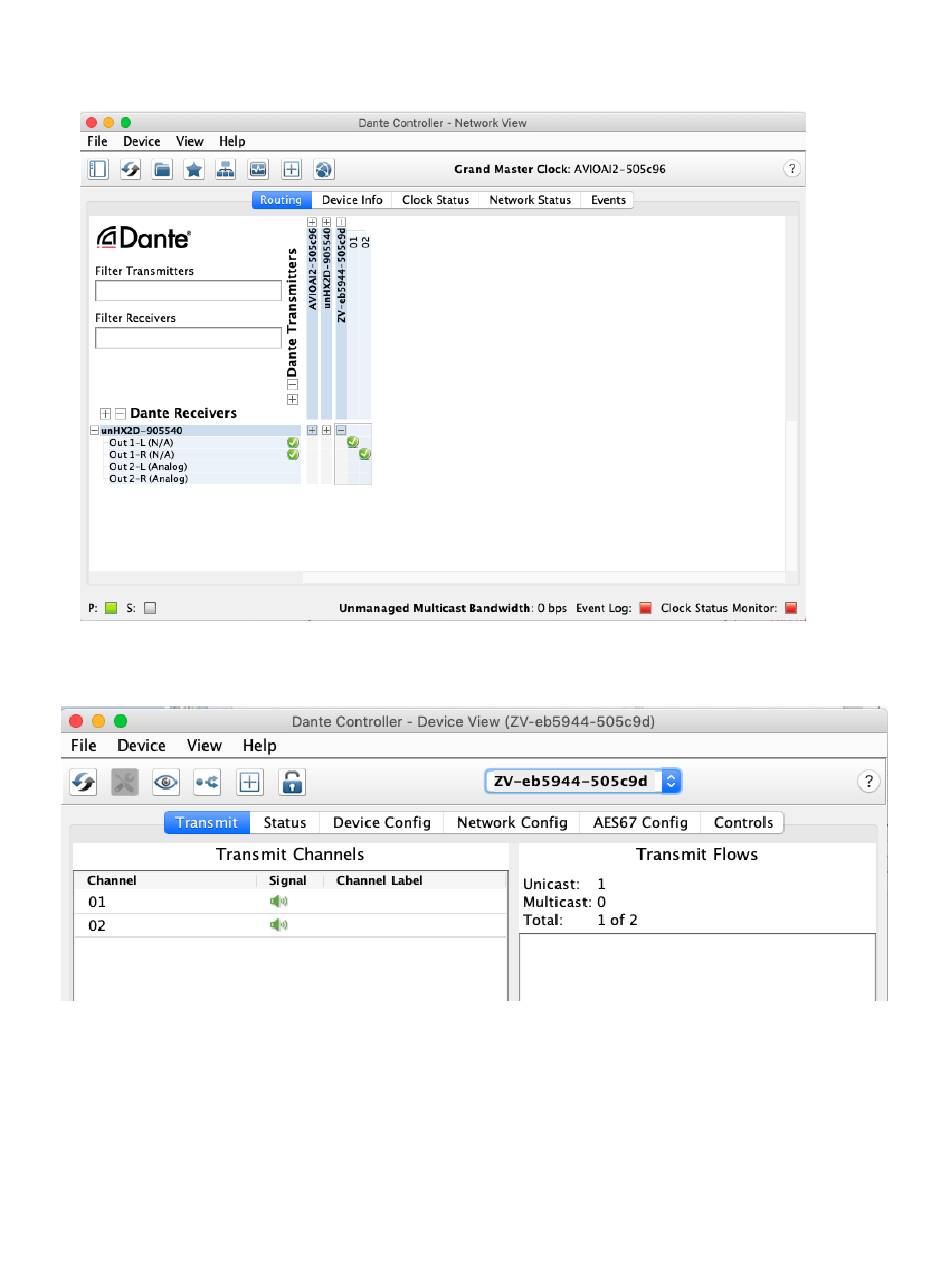950x1267 pixels.
Task: Click the refresh icon in Device View toolbar
Action: pyautogui.click(x=83, y=782)
